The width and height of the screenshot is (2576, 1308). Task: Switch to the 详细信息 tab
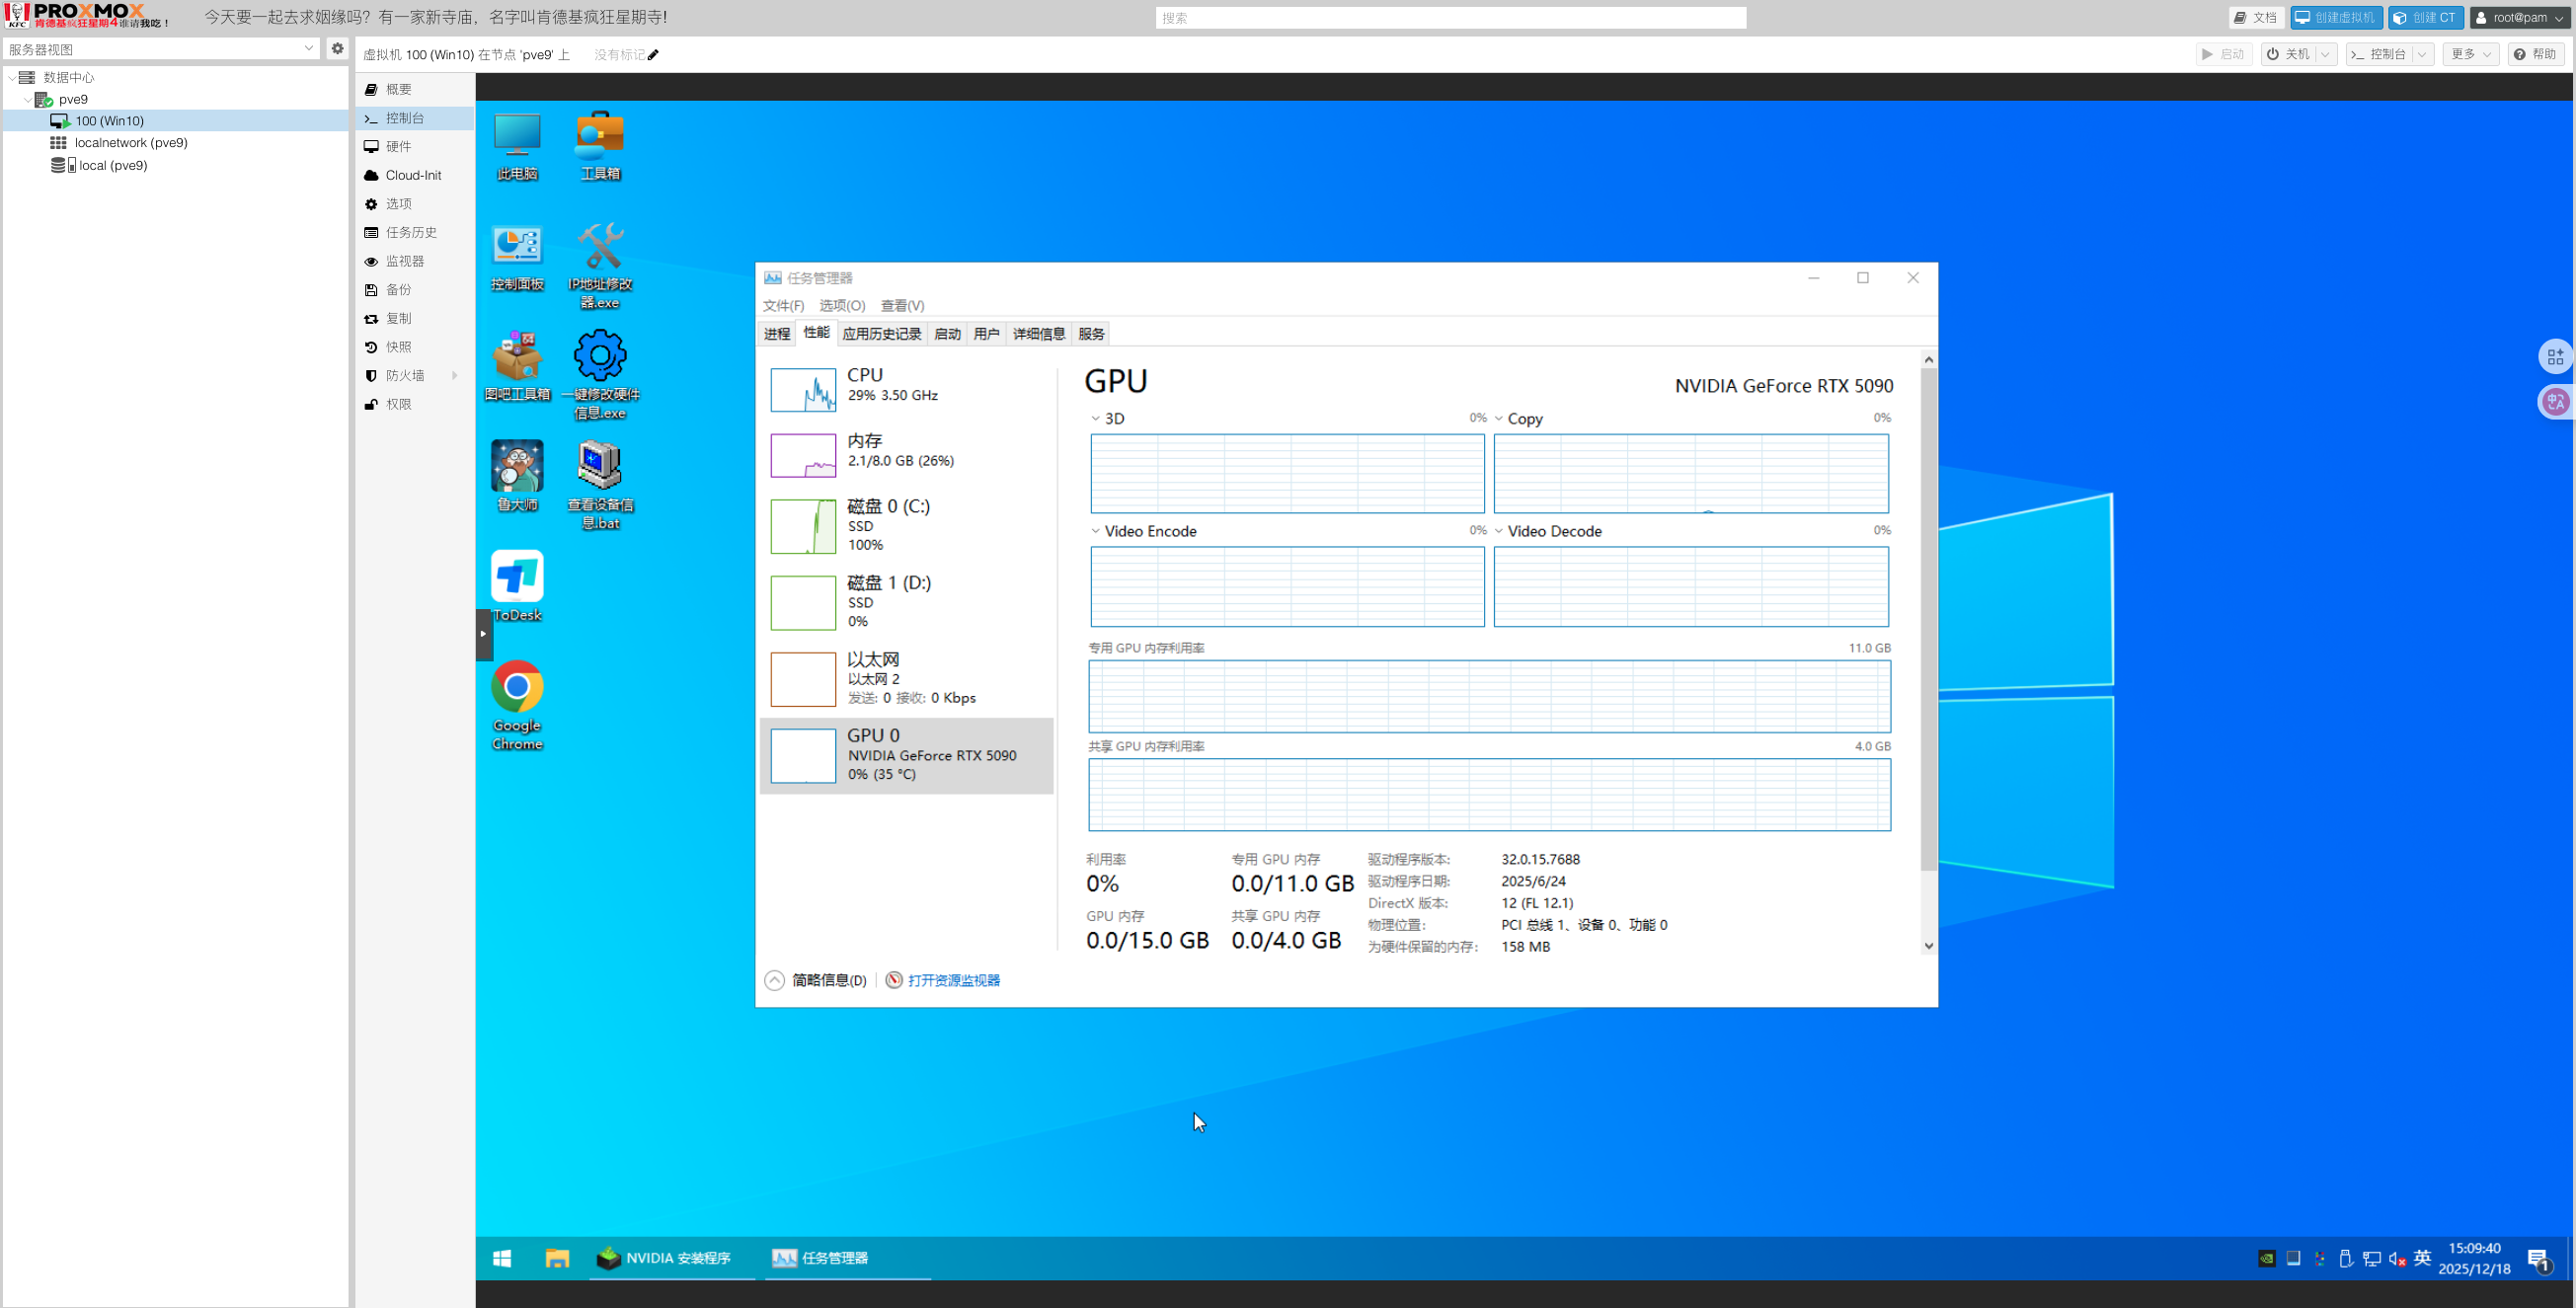click(x=1038, y=334)
